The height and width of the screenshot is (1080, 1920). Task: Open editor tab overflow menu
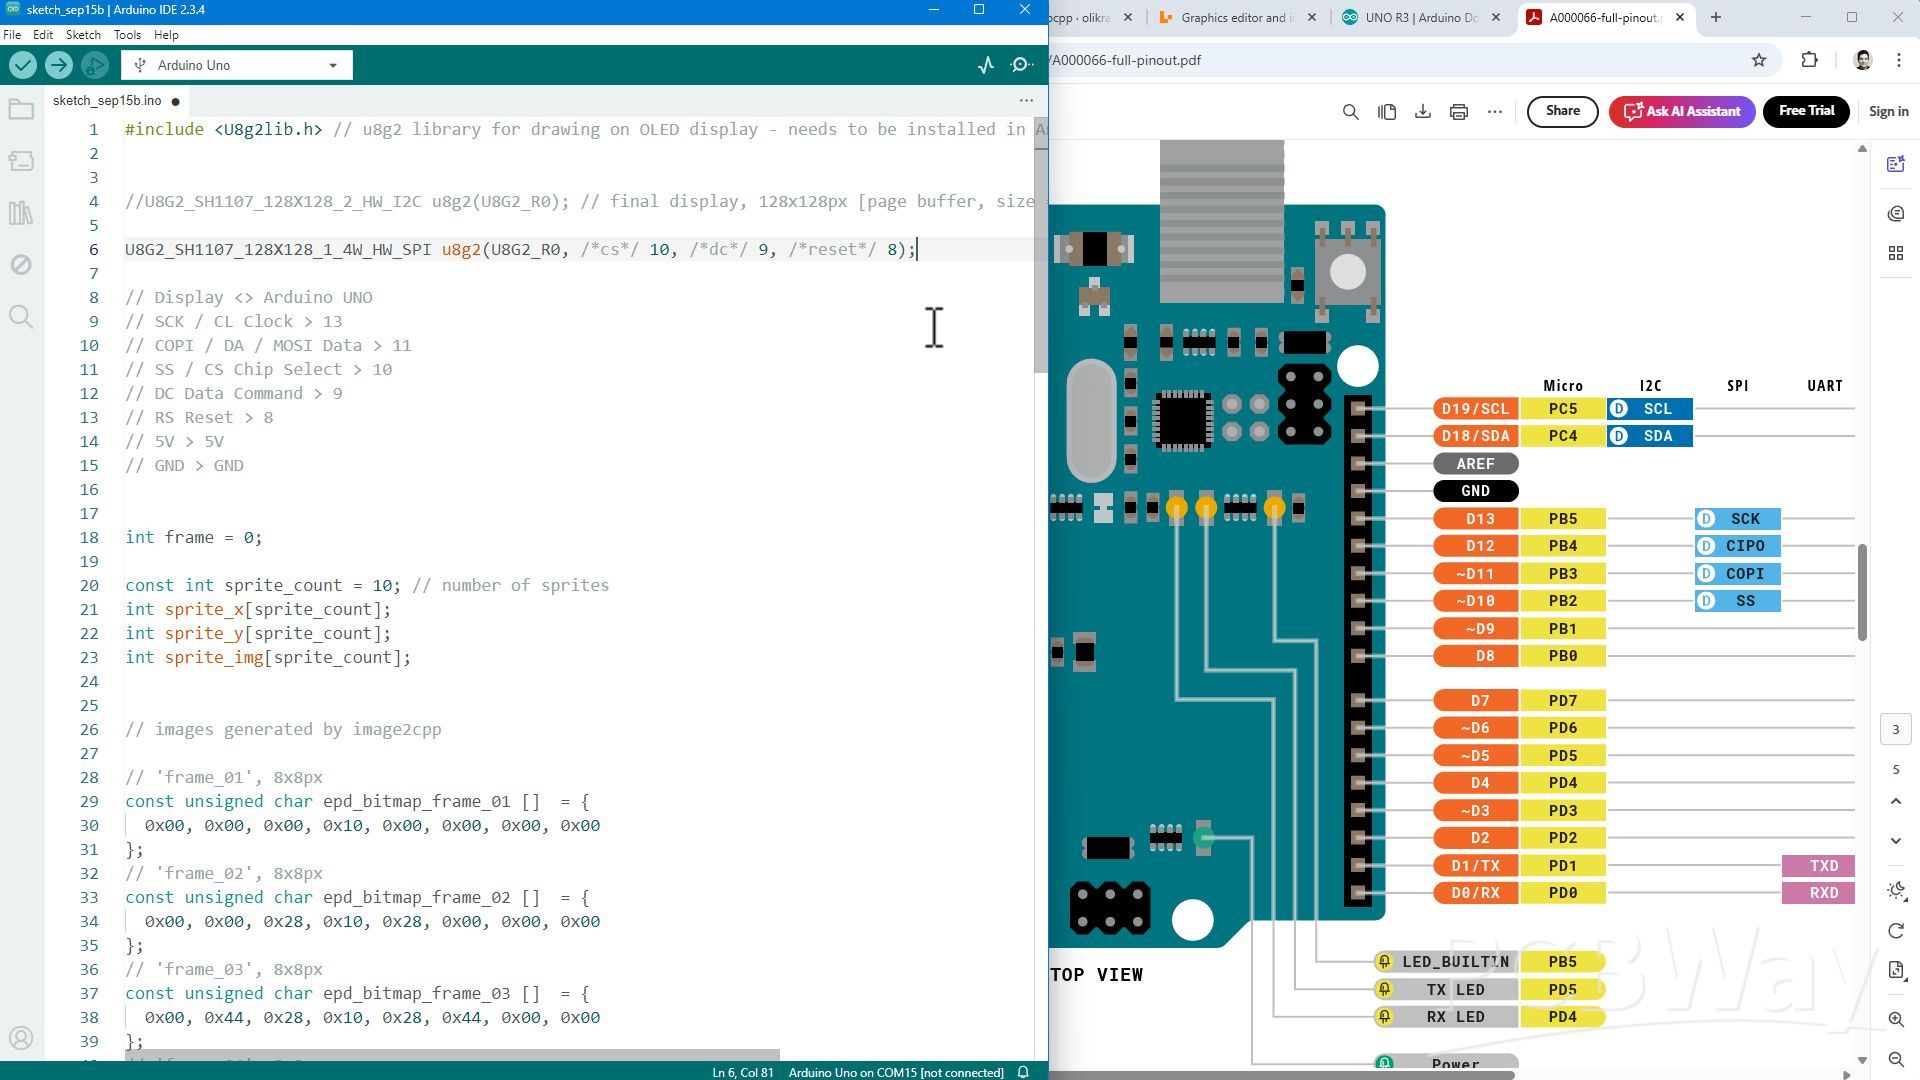pyautogui.click(x=1026, y=100)
